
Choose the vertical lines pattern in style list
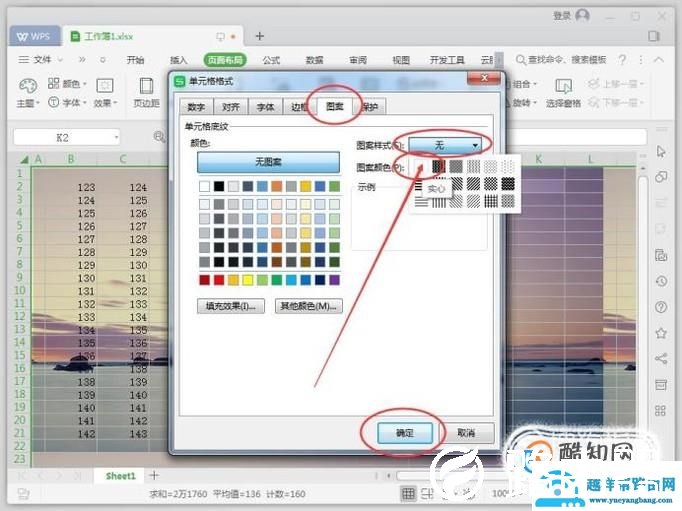(439, 202)
